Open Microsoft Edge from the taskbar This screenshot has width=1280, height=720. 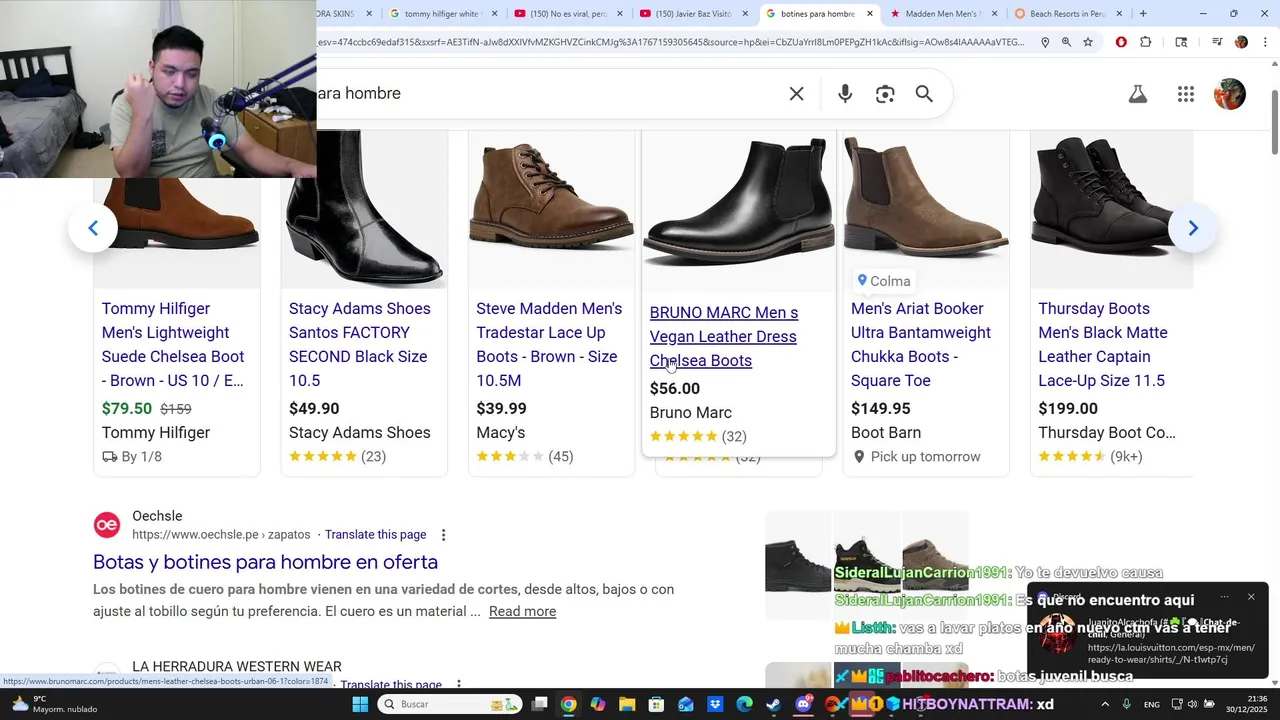[744, 704]
